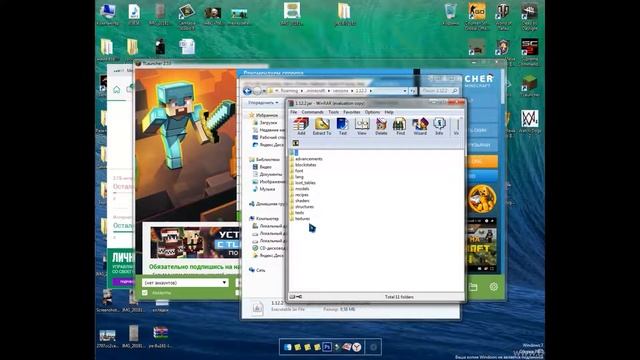
Task: Open StarCraft 2 desktop icon
Action: click(529, 52)
